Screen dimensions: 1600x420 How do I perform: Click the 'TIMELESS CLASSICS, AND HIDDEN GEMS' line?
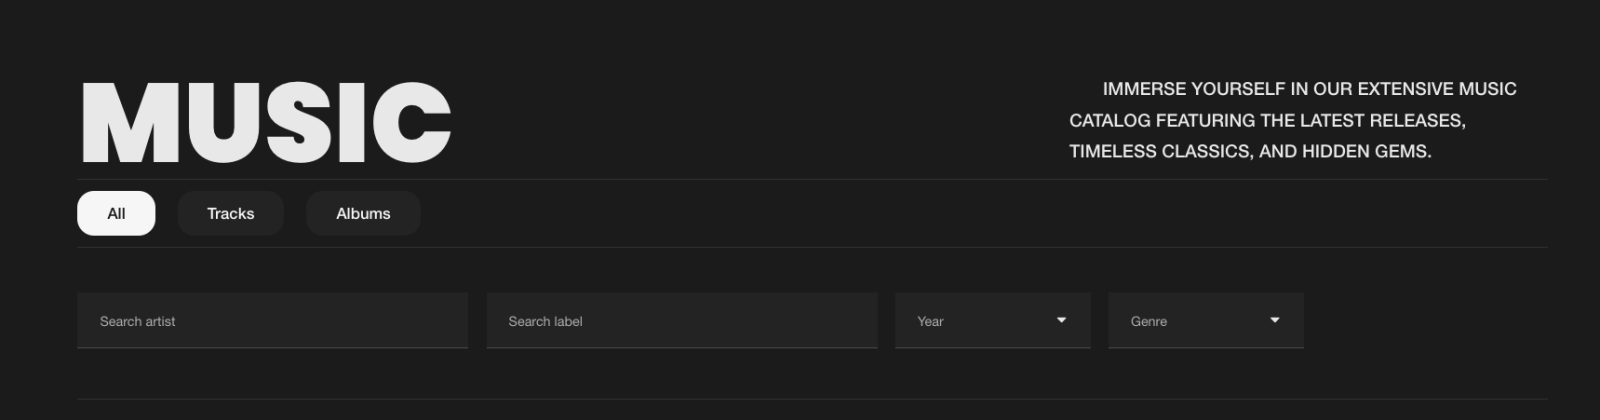(x=1250, y=151)
